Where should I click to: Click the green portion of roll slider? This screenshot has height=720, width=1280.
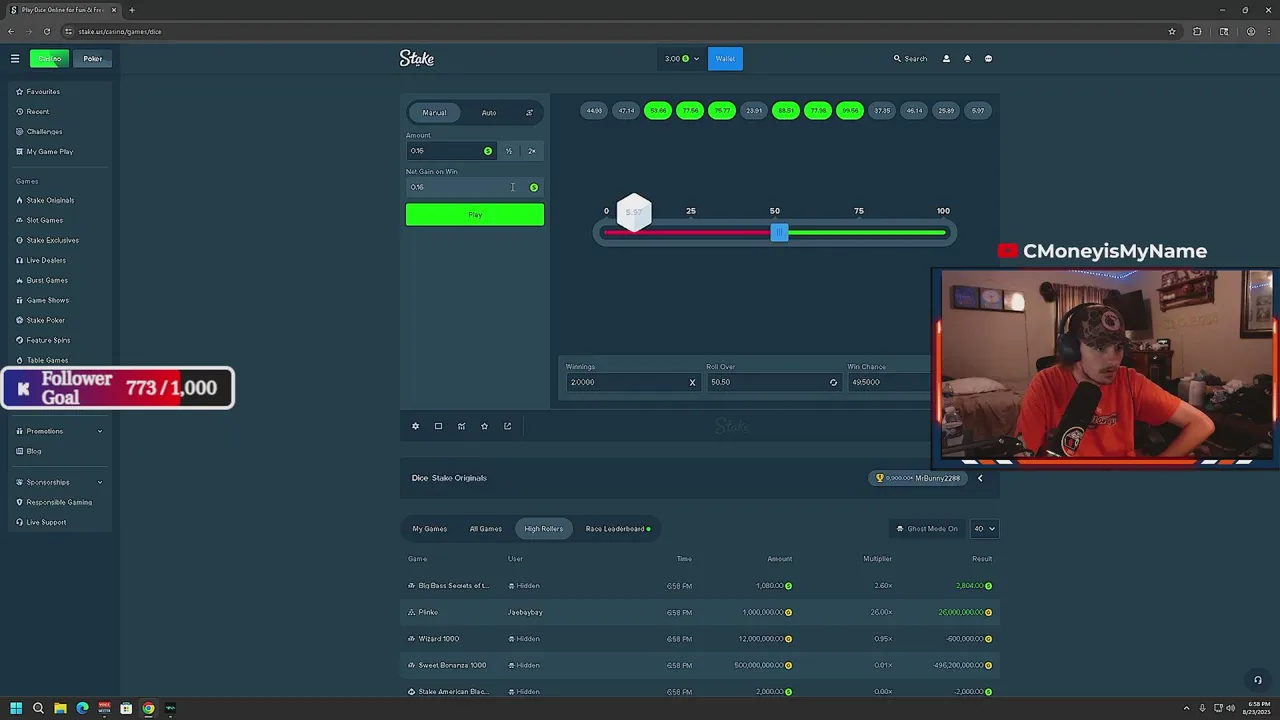pyautogui.click(x=866, y=232)
